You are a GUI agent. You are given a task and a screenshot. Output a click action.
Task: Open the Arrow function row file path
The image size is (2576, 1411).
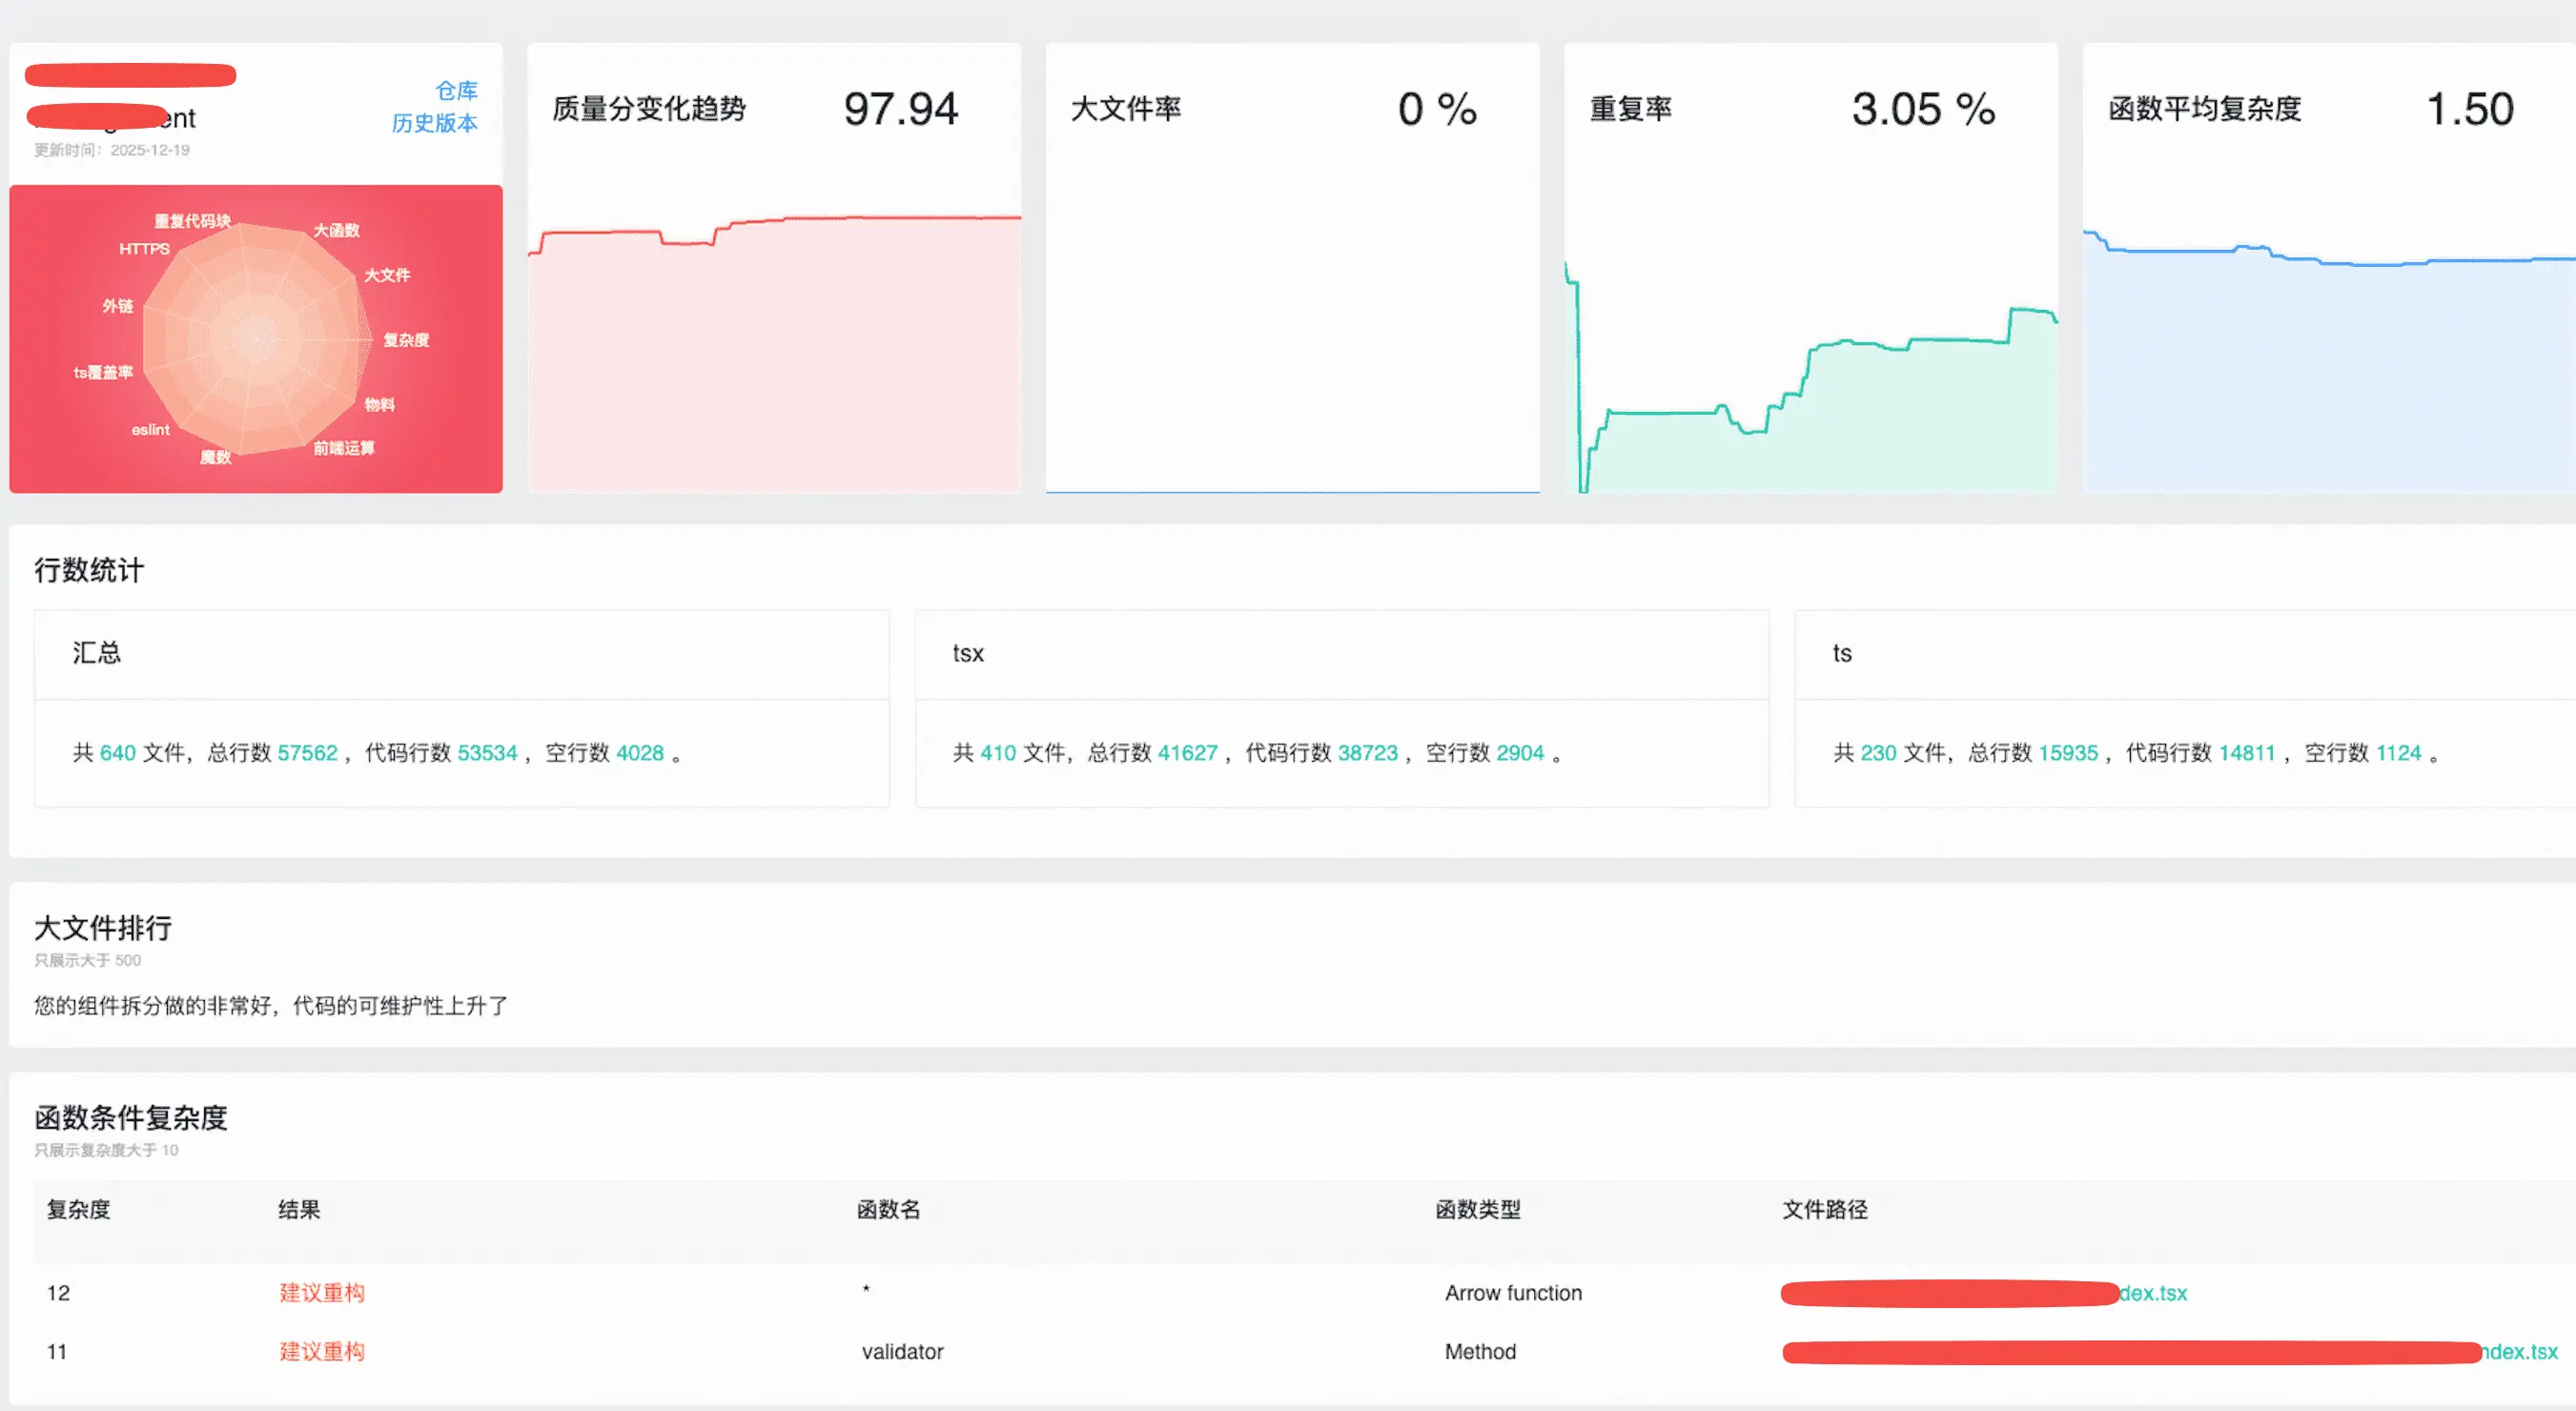(2152, 1293)
